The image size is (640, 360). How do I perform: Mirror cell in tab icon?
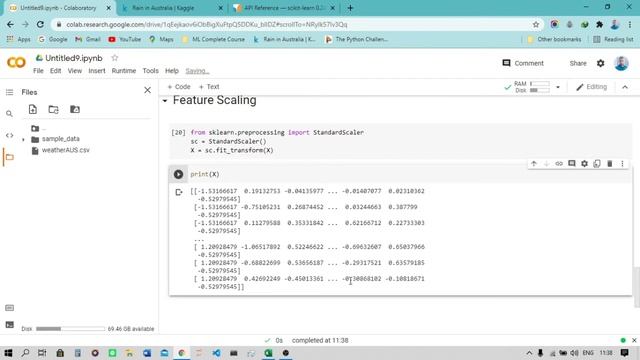597,164
